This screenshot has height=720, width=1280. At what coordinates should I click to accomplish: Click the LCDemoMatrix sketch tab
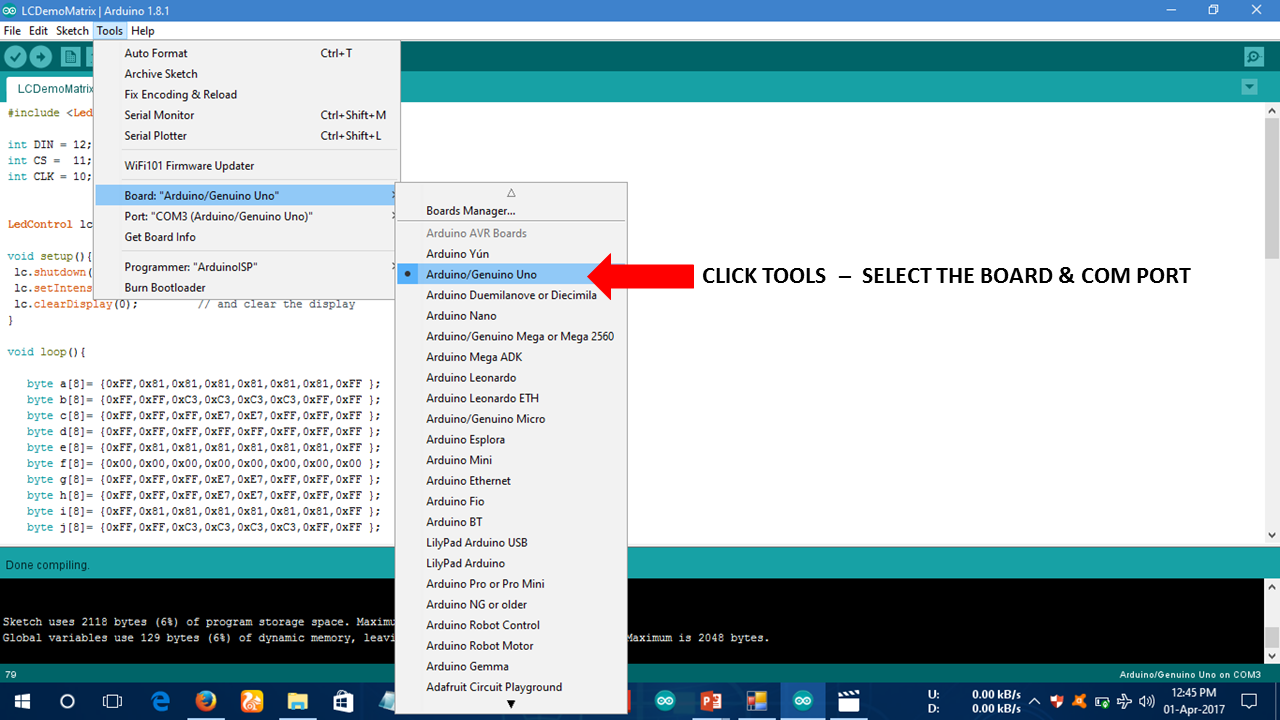(50, 88)
